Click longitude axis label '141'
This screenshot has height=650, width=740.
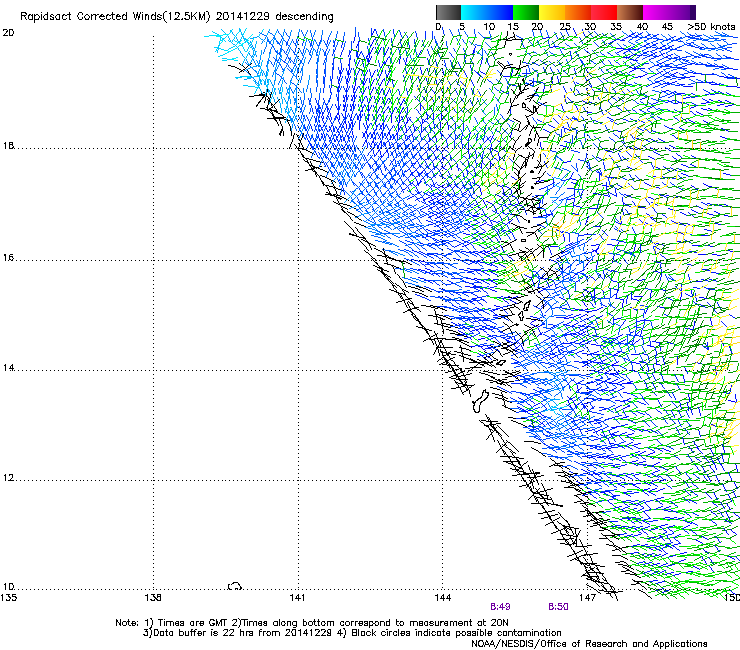click(297, 598)
